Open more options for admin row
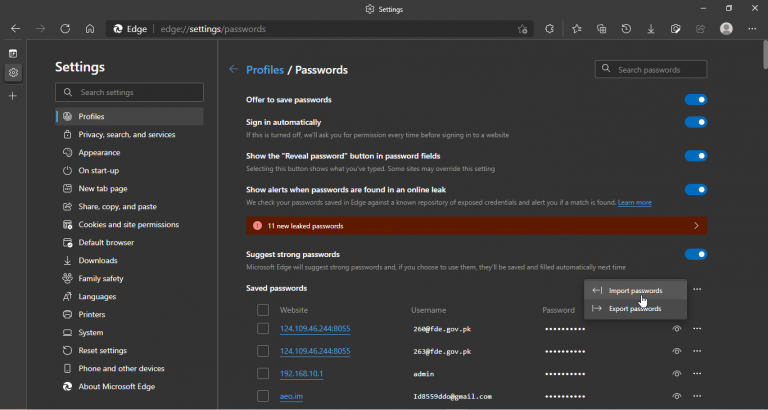The image size is (768, 410). (697, 374)
